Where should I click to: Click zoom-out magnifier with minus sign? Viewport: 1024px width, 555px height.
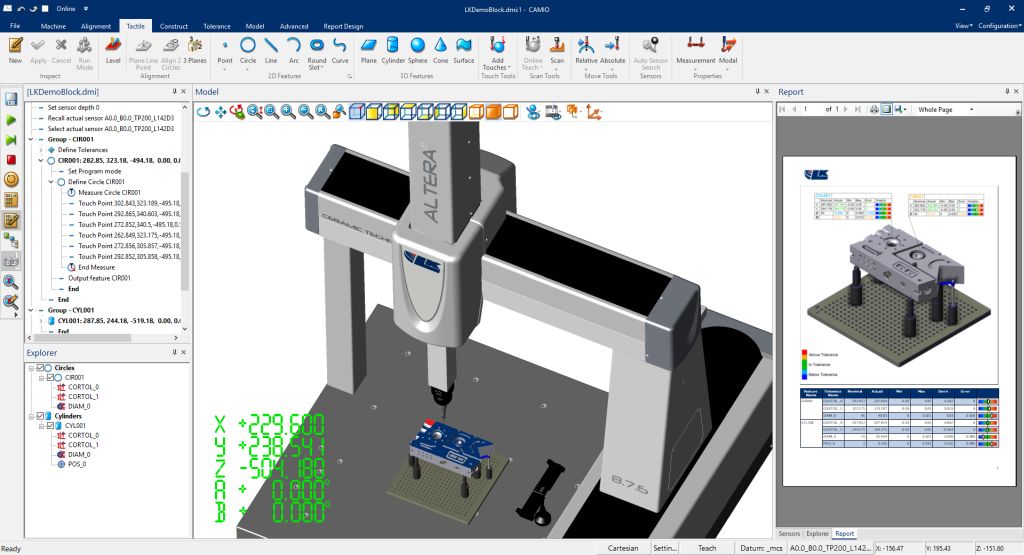(x=305, y=112)
